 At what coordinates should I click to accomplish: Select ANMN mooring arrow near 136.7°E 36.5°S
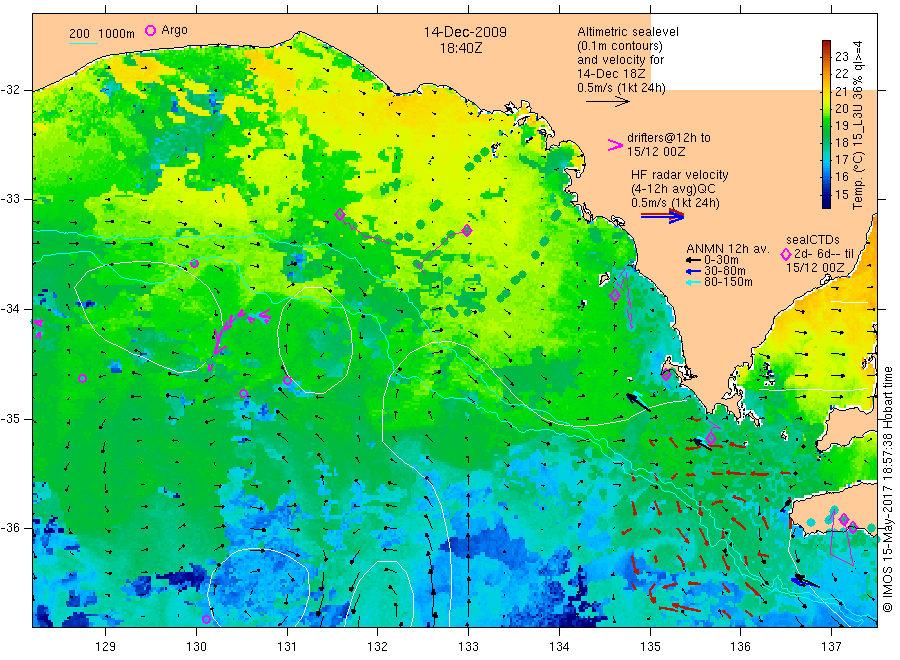[807, 581]
